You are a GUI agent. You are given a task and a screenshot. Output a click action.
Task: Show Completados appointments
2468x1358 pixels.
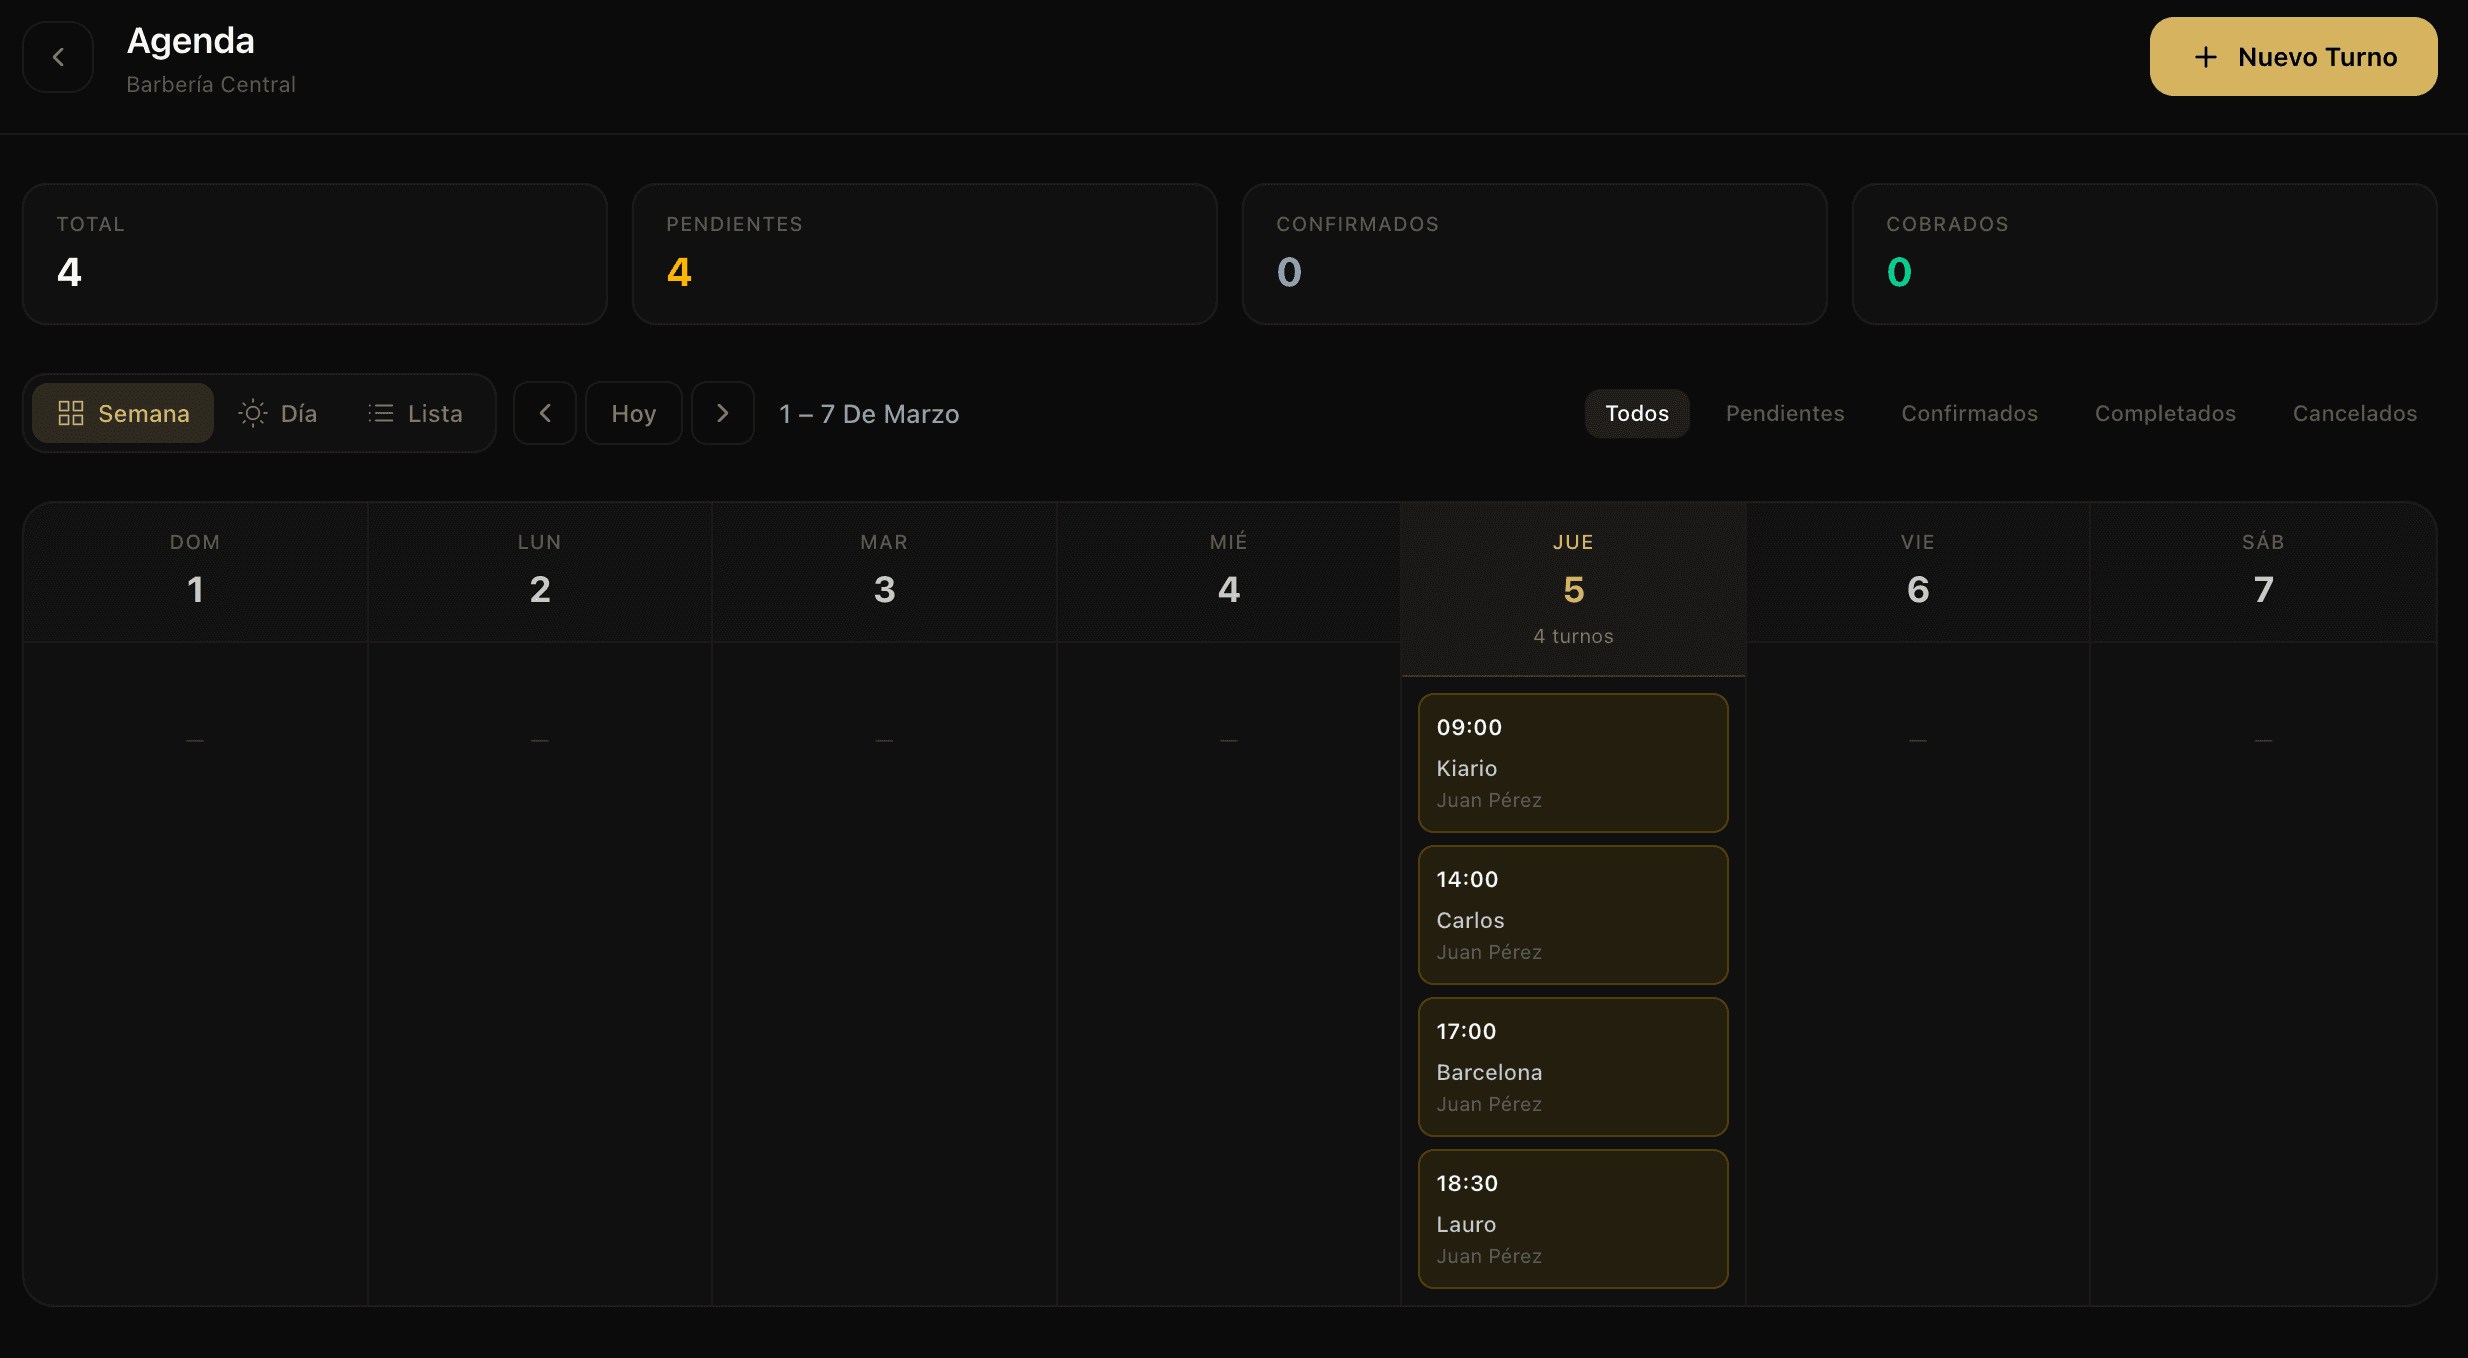(x=2165, y=413)
